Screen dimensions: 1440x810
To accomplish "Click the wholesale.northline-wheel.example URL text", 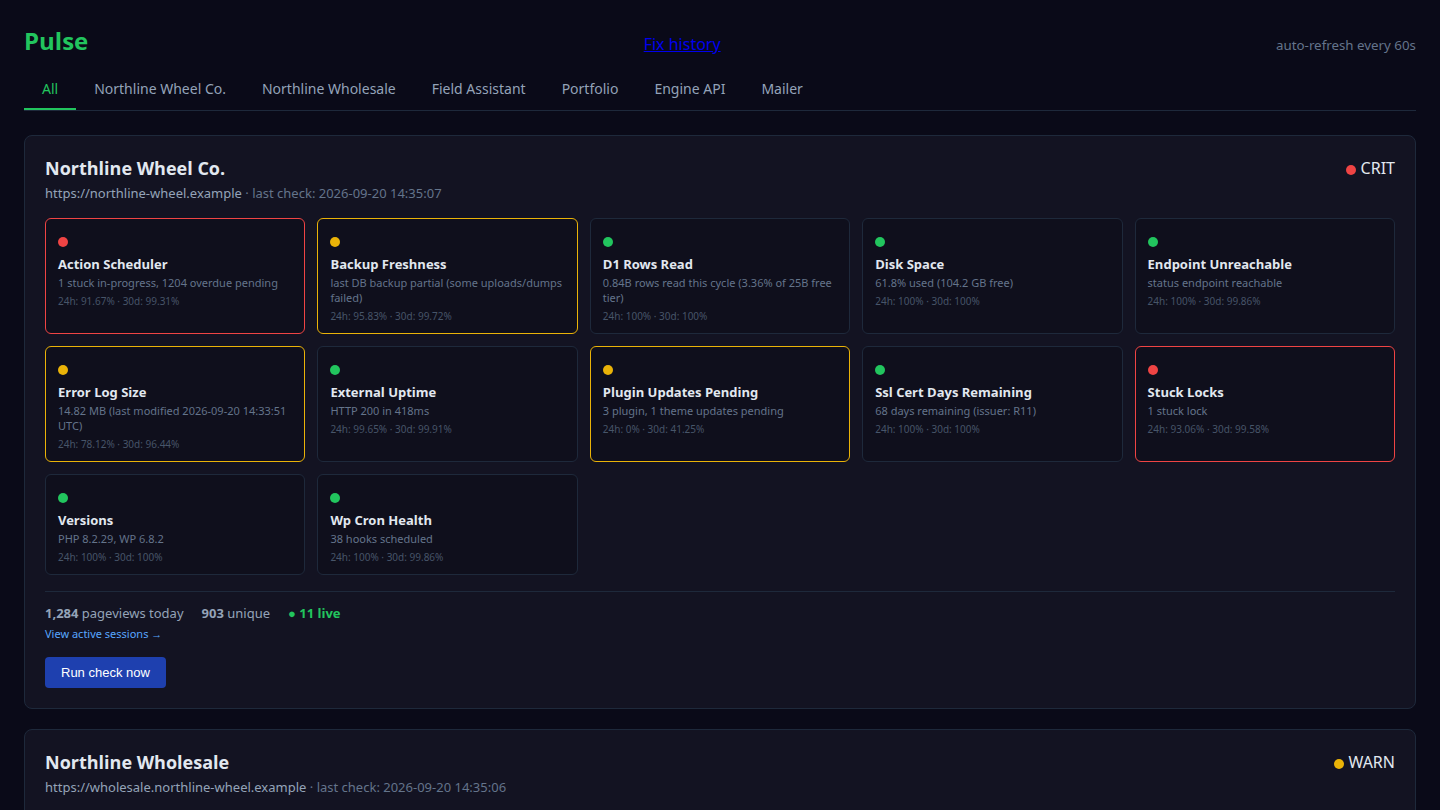I will [x=176, y=787].
